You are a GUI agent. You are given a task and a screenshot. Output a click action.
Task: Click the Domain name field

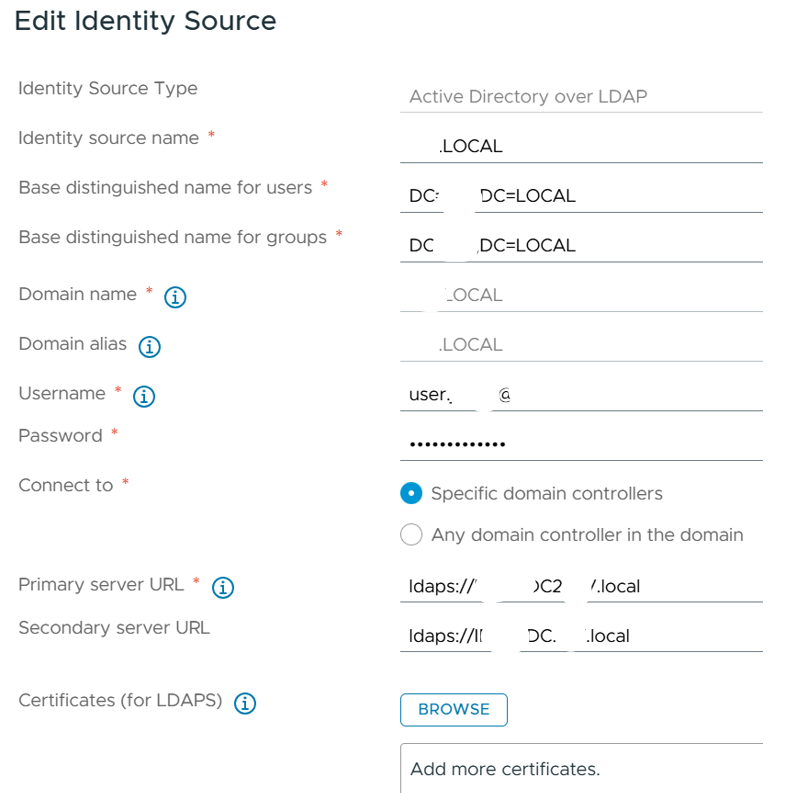coord(580,295)
